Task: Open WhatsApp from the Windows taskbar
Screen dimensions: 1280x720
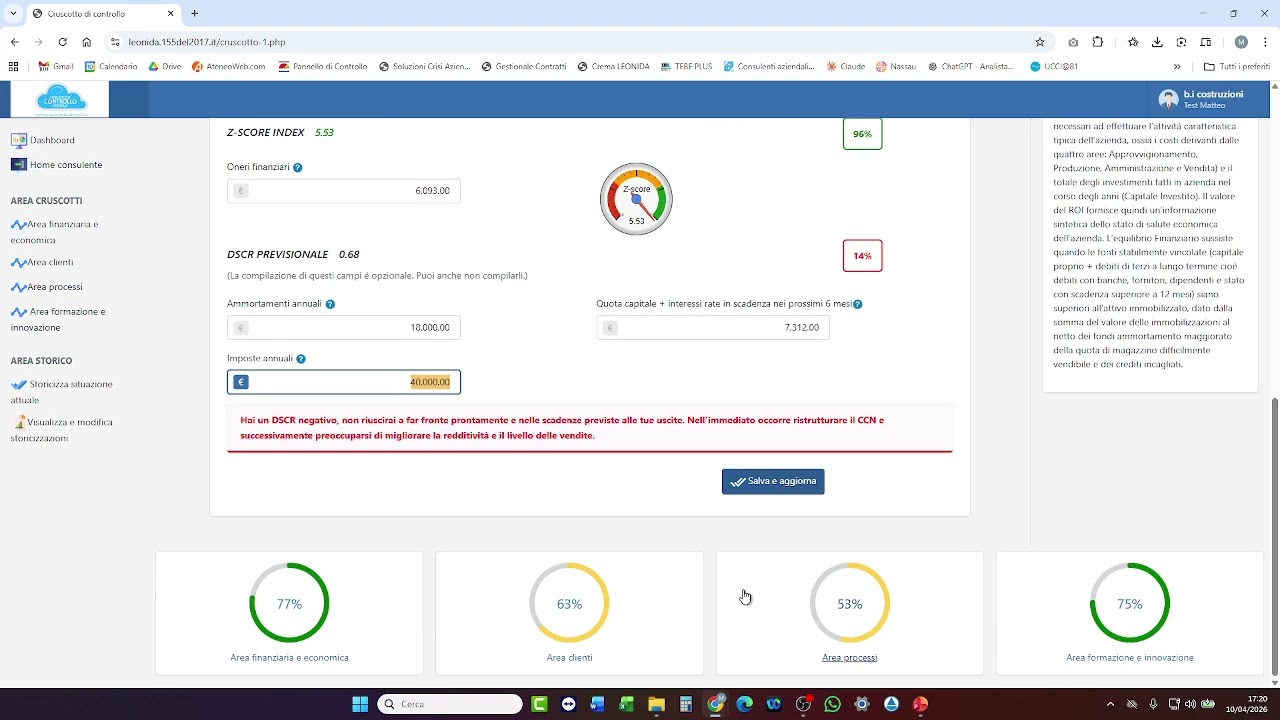Action: click(x=832, y=704)
